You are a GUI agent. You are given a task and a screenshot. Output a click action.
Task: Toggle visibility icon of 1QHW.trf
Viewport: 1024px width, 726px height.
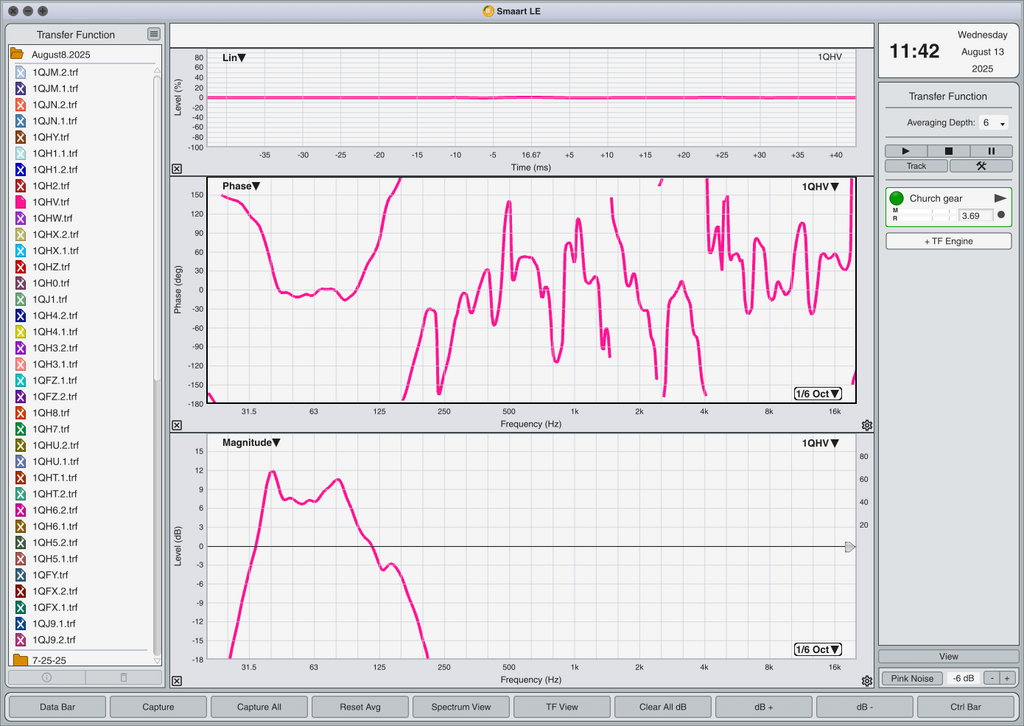(x=20, y=218)
